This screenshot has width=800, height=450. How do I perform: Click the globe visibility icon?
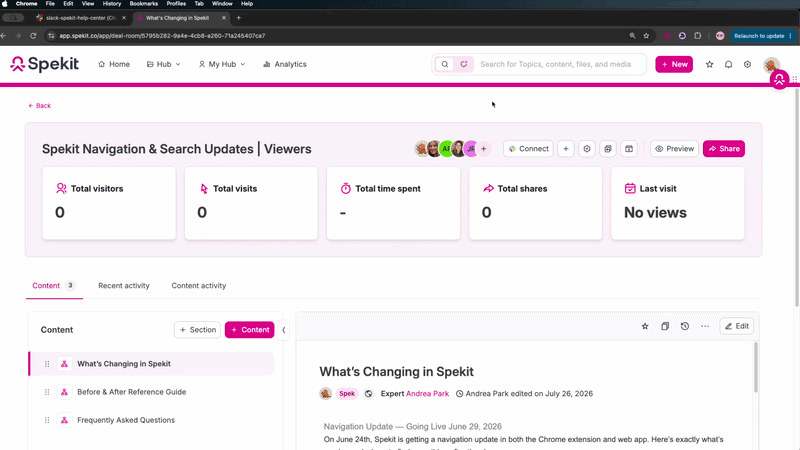368,393
